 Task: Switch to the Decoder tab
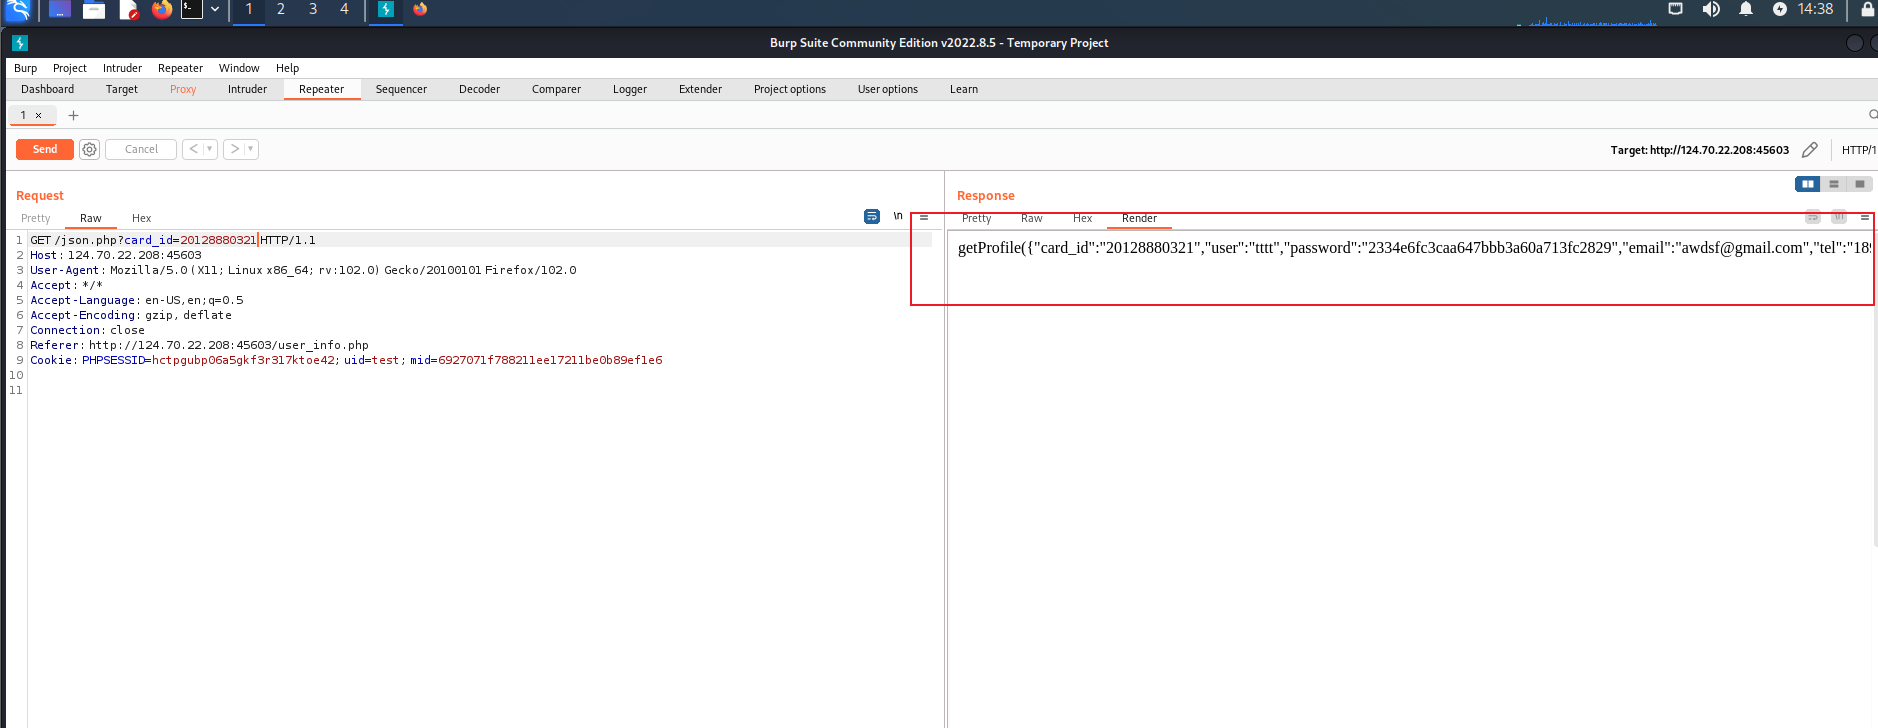tap(479, 89)
